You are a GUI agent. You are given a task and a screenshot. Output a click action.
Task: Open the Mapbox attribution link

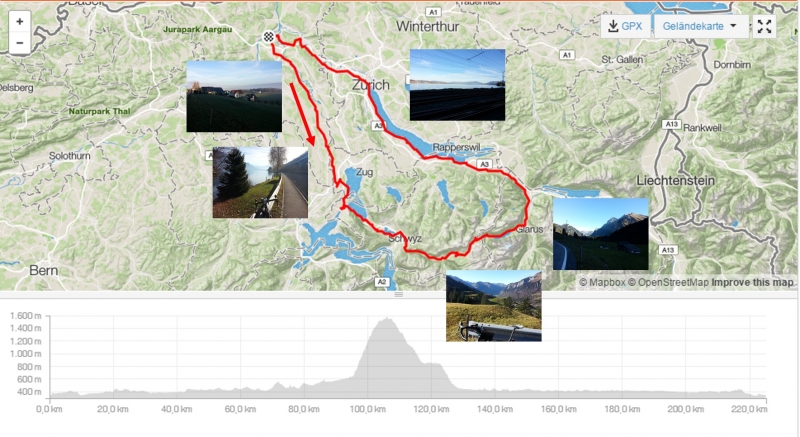point(602,282)
